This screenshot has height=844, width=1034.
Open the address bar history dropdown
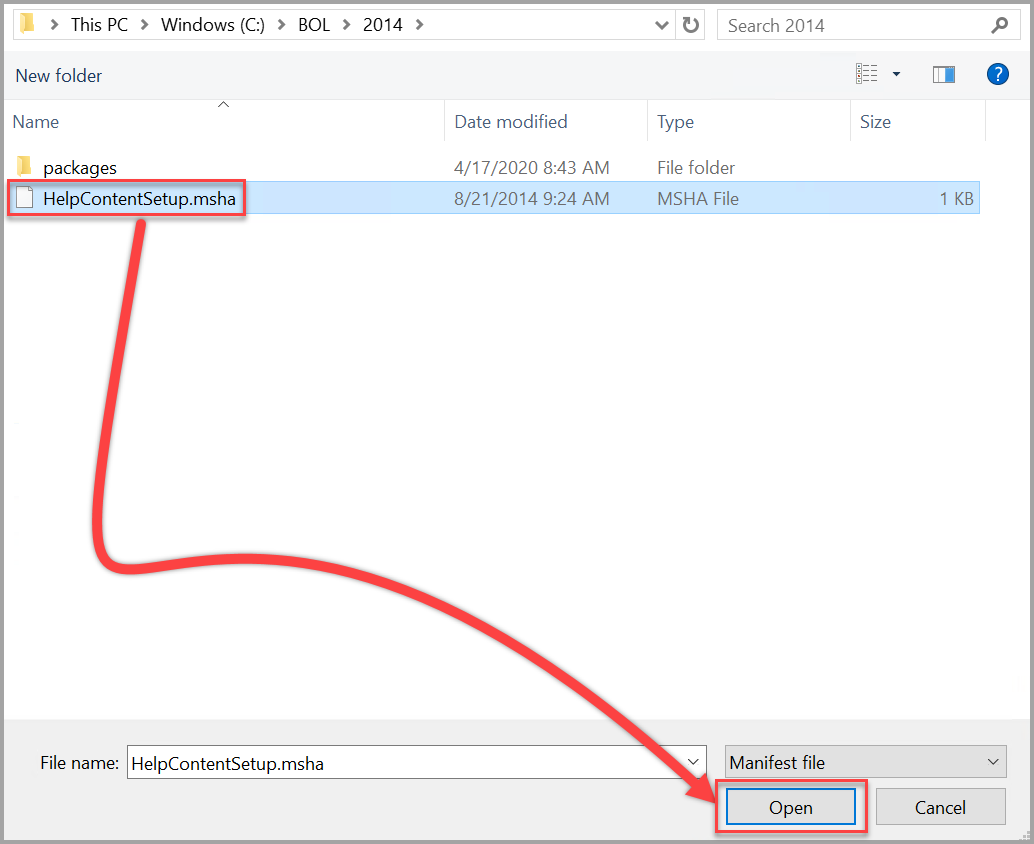point(659,25)
